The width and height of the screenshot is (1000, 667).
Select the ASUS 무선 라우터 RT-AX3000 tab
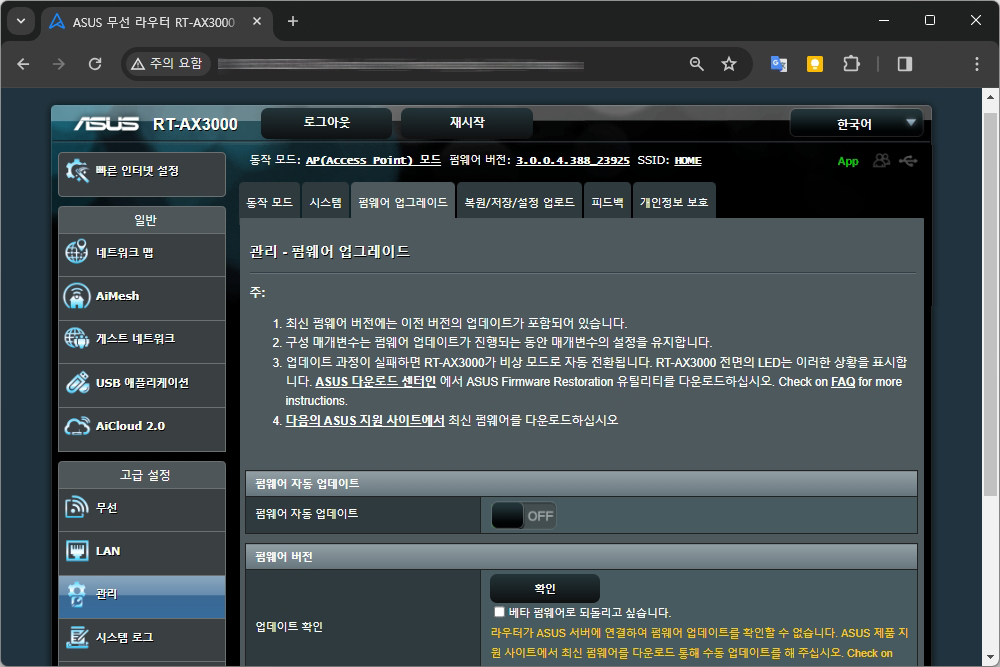[158, 22]
